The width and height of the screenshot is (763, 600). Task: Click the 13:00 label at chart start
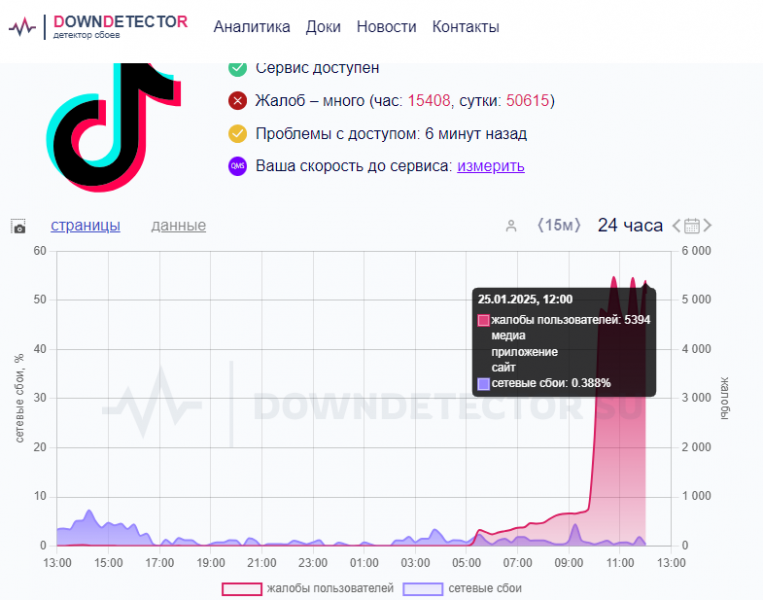point(57,563)
